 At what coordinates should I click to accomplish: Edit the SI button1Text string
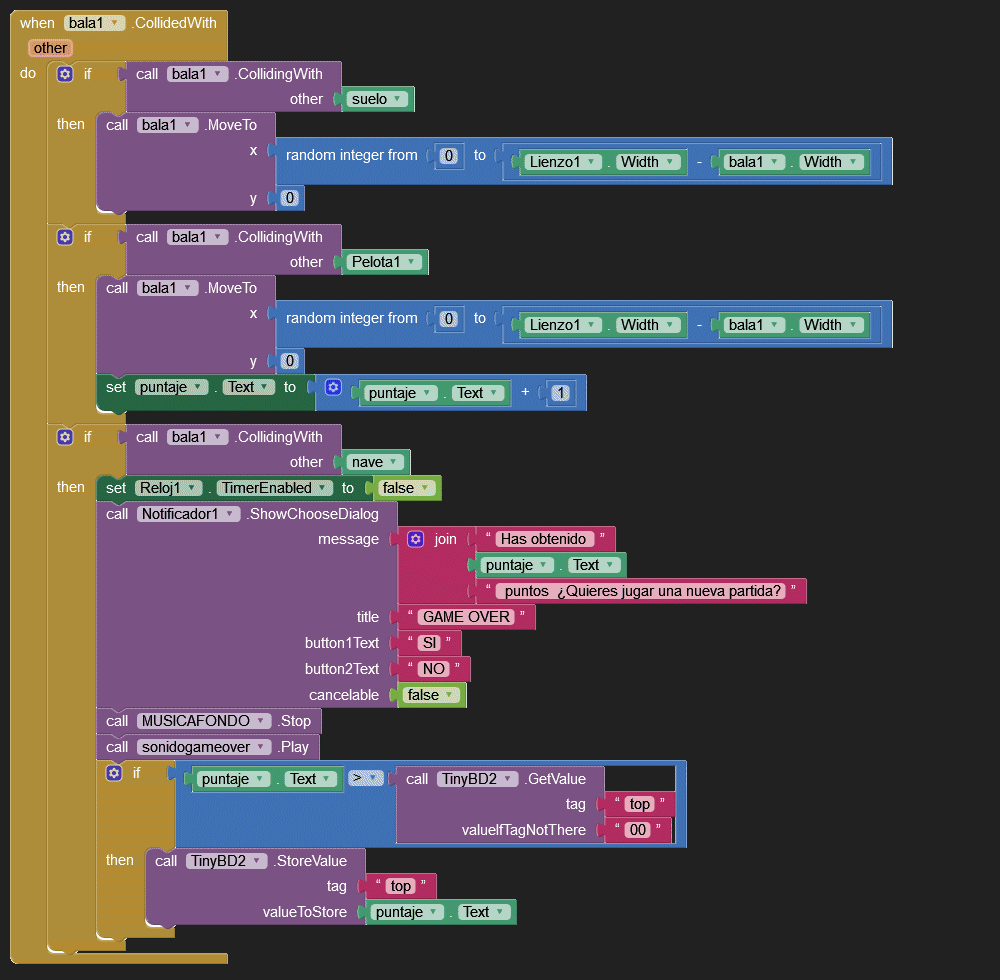coord(430,643)
